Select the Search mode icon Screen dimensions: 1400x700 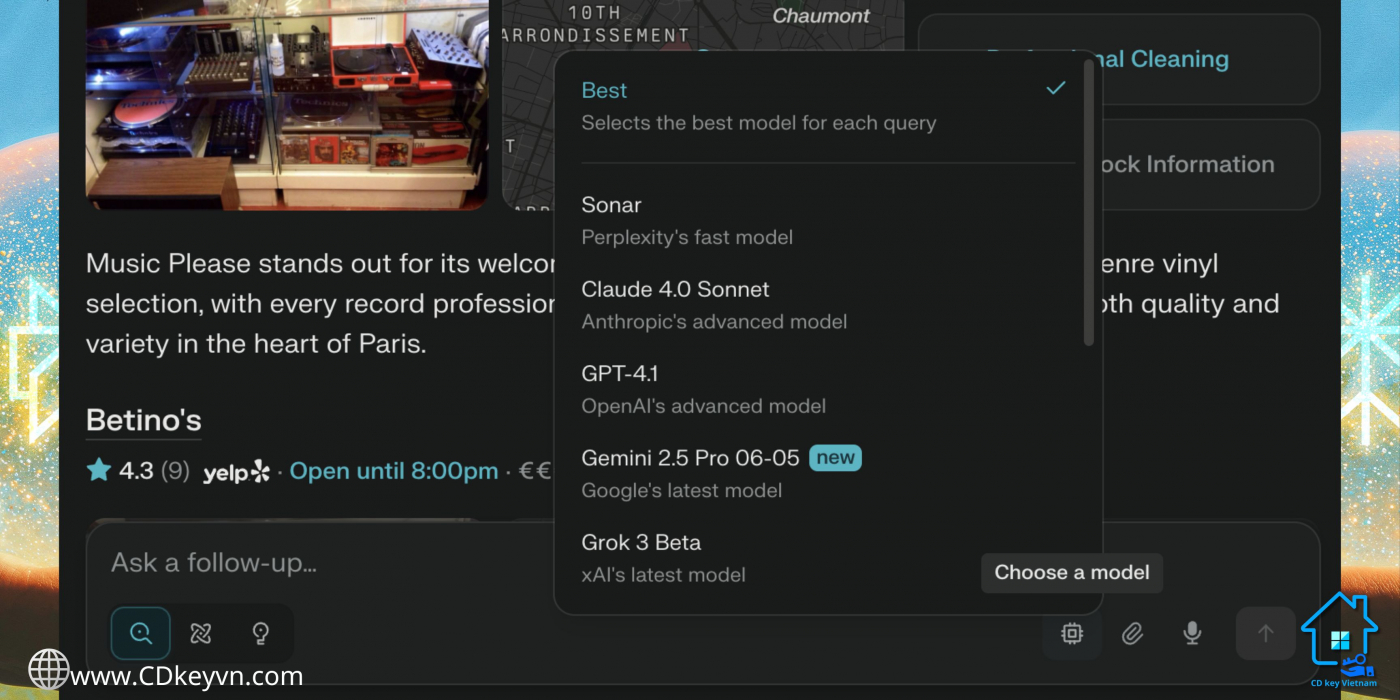[x=141, y=633]
